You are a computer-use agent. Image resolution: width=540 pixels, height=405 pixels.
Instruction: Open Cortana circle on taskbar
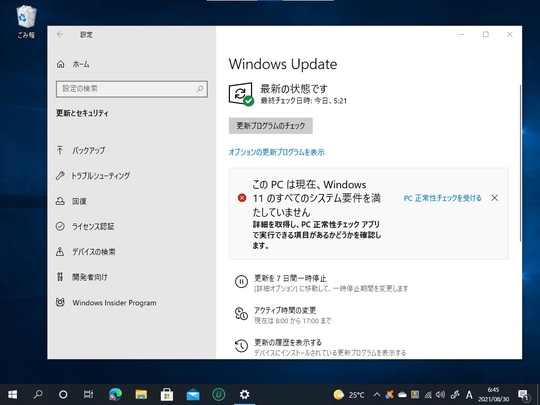[x=63, y=394]
